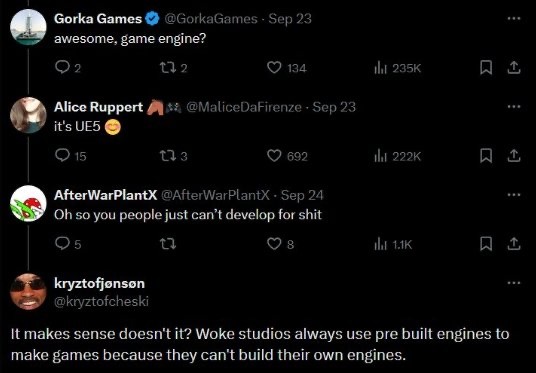Like the 'awesome, game engine?' tweet
The height and width of the screenshot is (373, 536).
pos(286,68)
